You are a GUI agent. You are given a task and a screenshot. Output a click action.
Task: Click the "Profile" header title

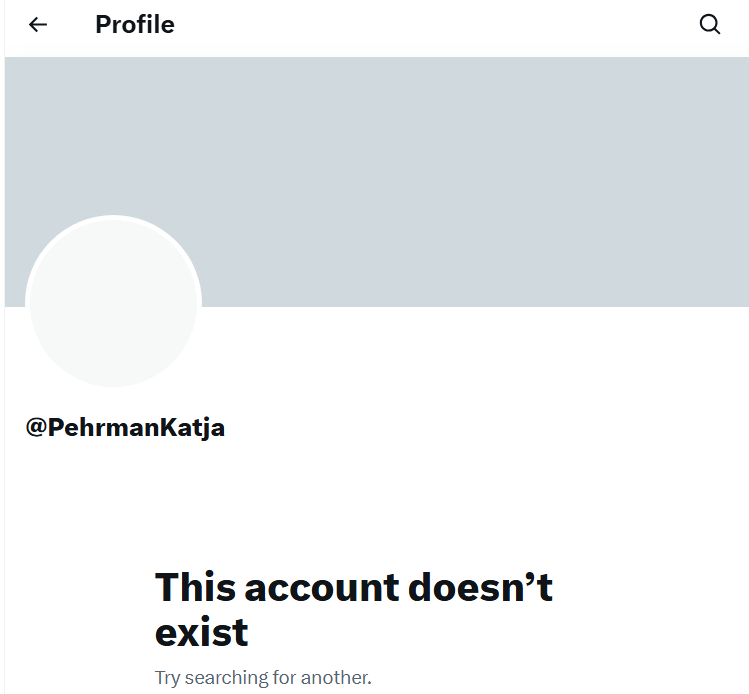pos(135,25)
